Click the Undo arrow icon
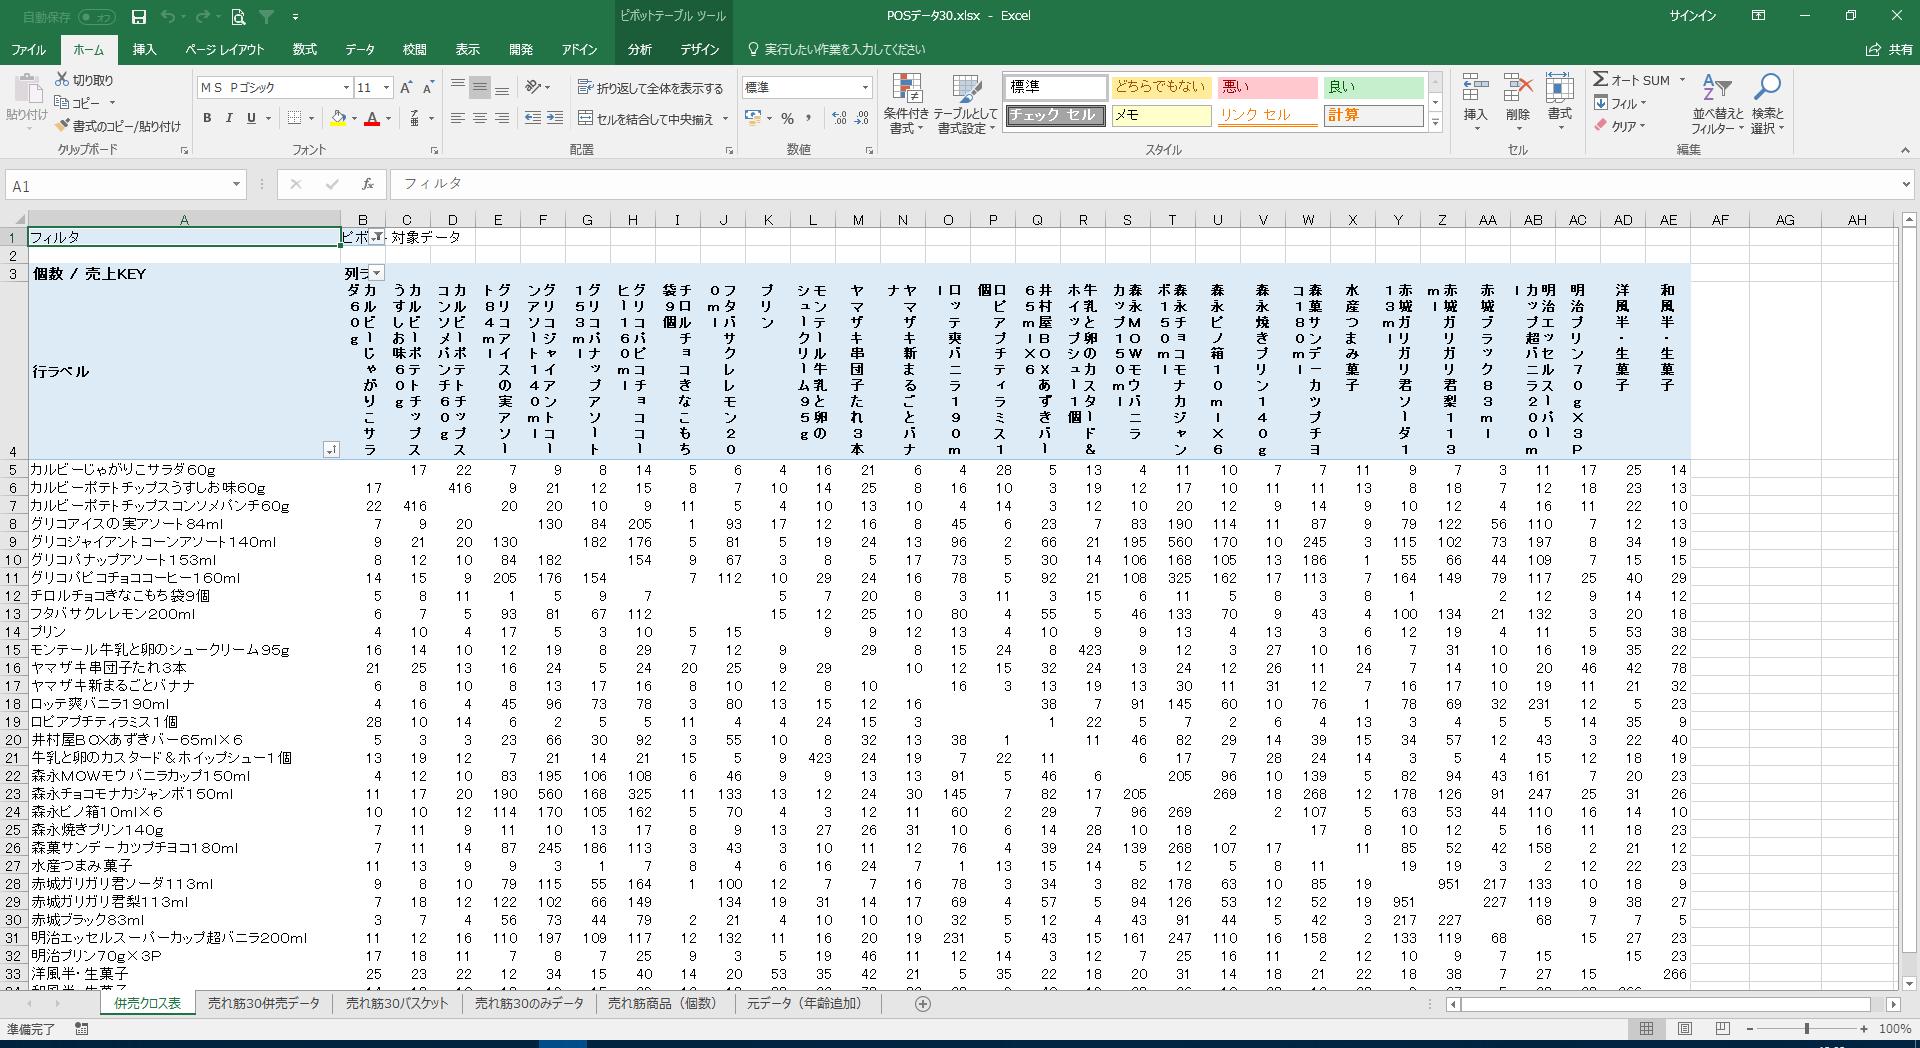 pyautogui.click(x=168, y=17)
